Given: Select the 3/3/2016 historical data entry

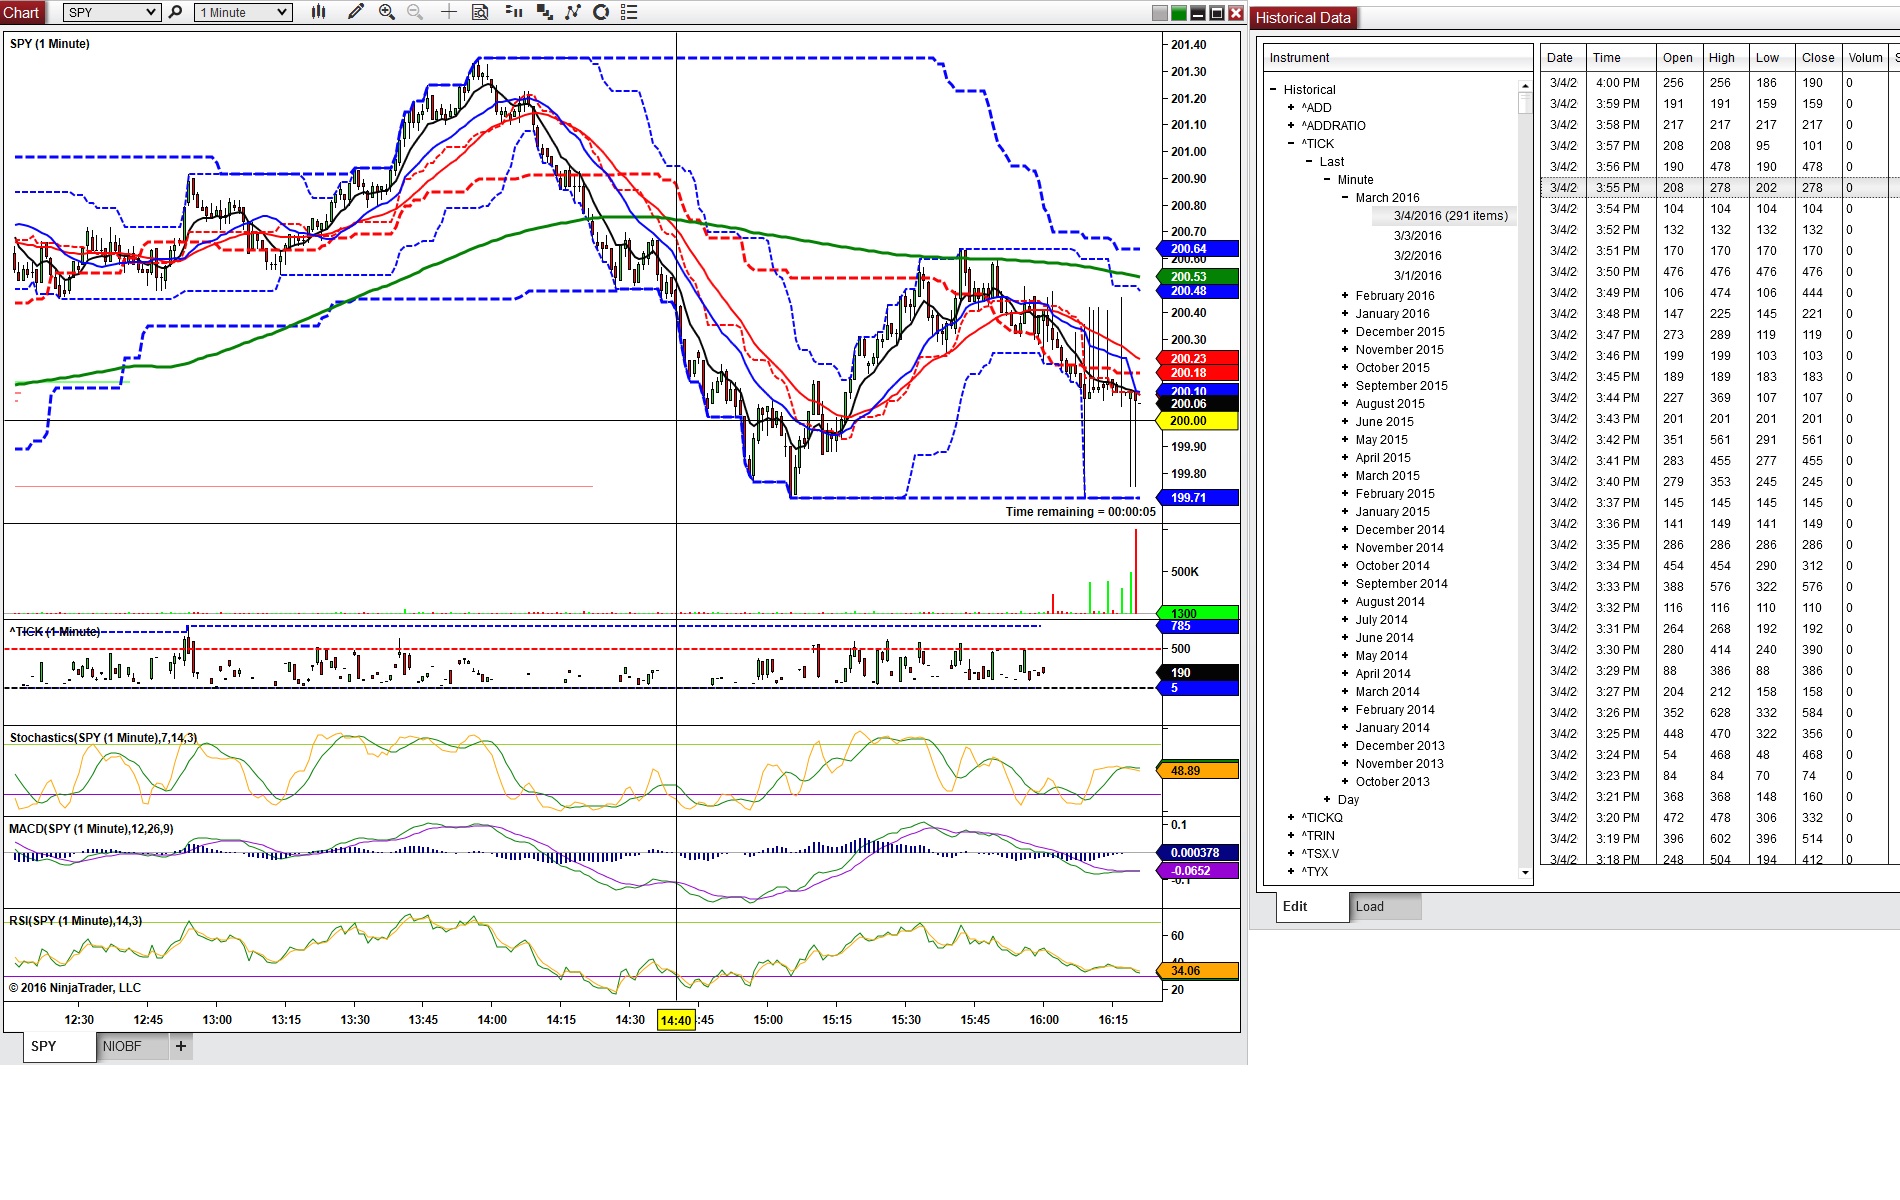Looking at the screenshot, I should (1417, 235).
